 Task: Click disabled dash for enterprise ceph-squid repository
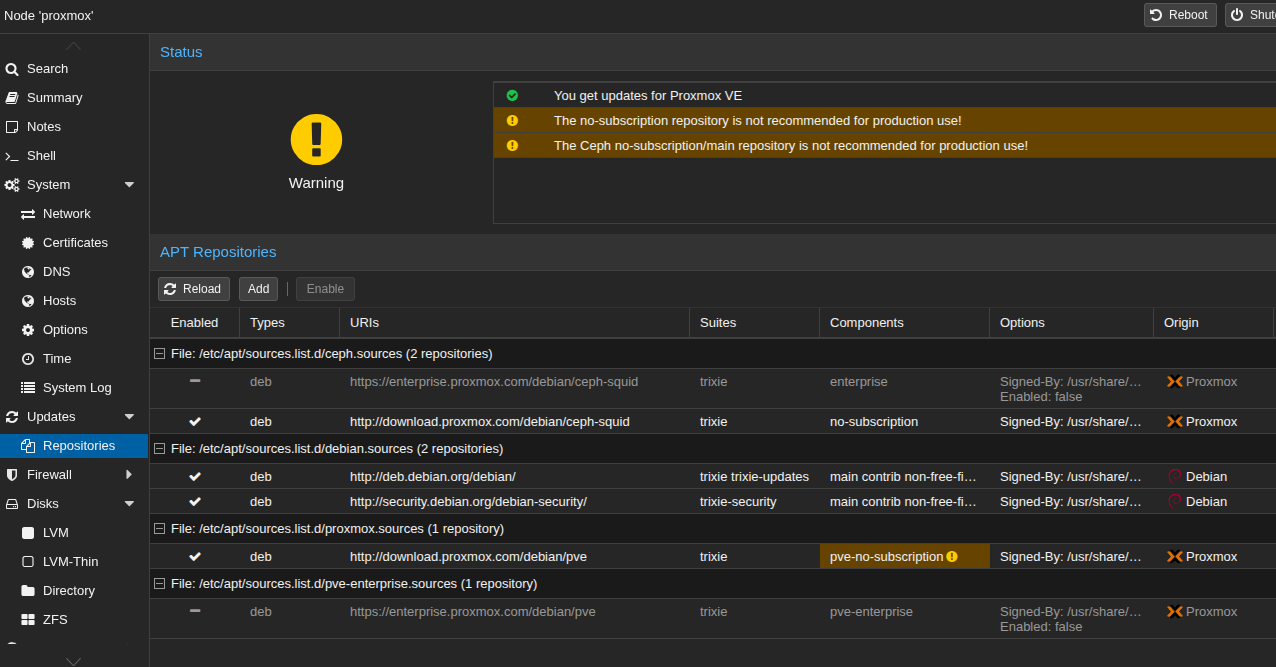195,381
